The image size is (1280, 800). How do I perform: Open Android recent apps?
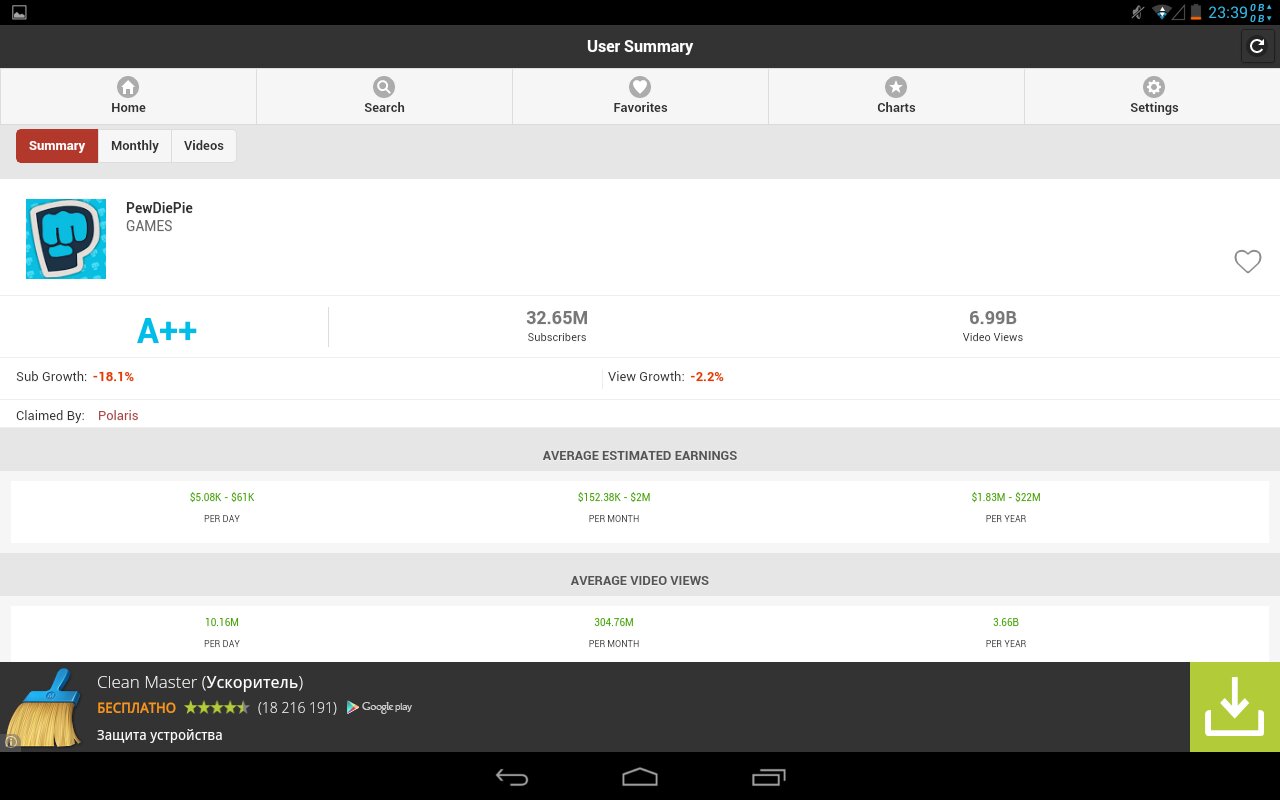[x=768, y=777]
